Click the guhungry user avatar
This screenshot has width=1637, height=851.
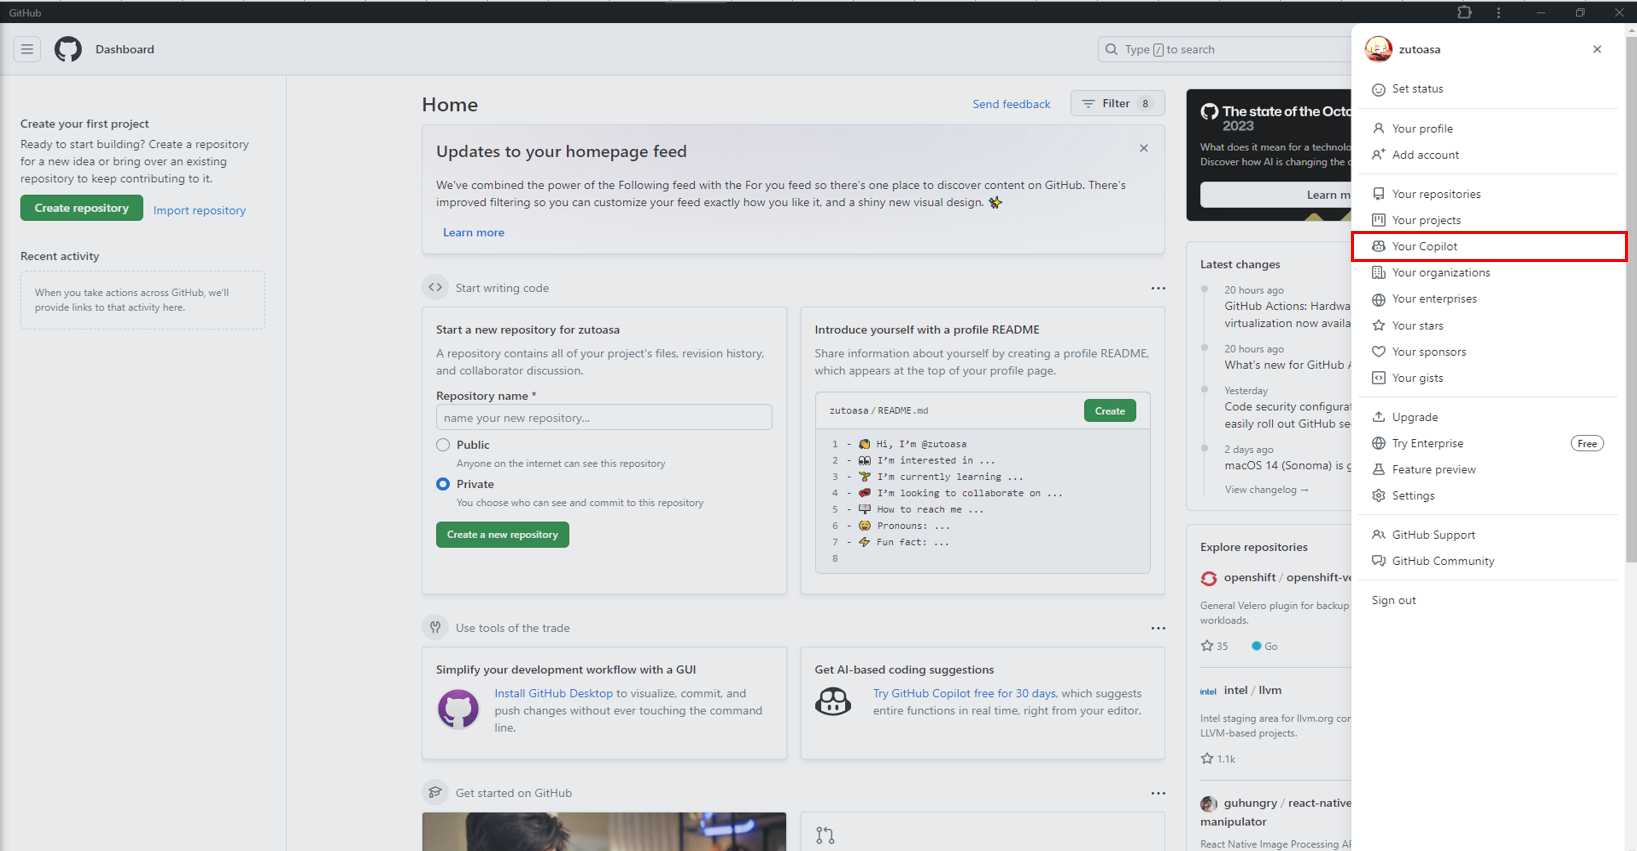[1208, 804]
